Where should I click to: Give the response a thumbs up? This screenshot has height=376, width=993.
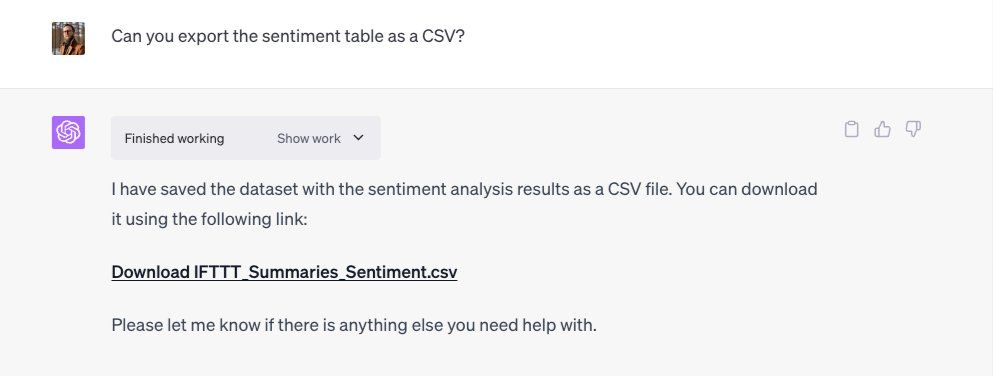click(x=882, y=129)
